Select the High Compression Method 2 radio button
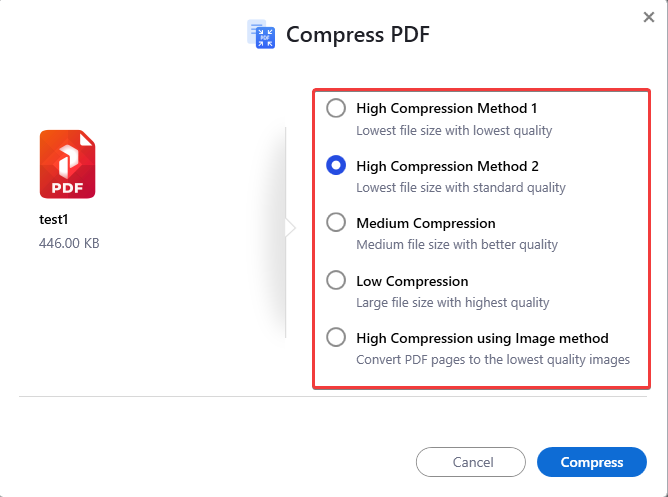668x497 pixels. pos(336,165)
